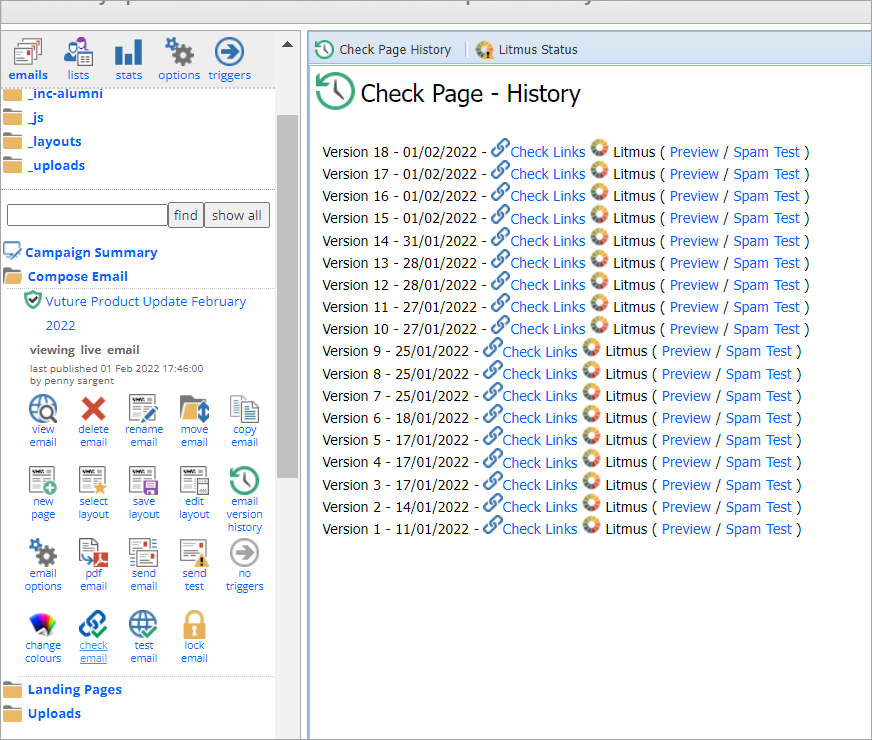
Task: Click the Litmus icon on Version 15 row
Action: (x=599, y=214)
